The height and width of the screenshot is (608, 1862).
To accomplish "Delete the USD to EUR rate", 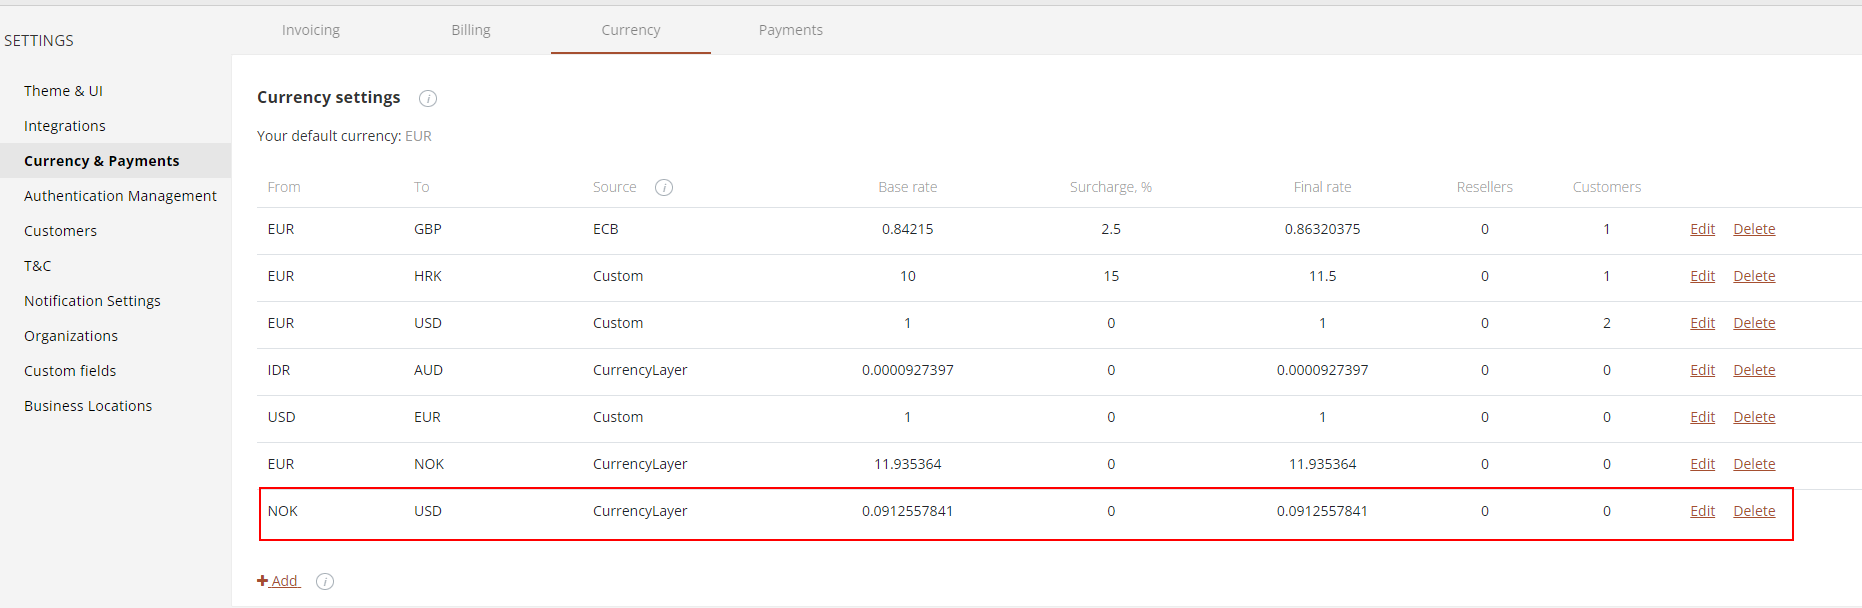I will tap(1754, 417).
